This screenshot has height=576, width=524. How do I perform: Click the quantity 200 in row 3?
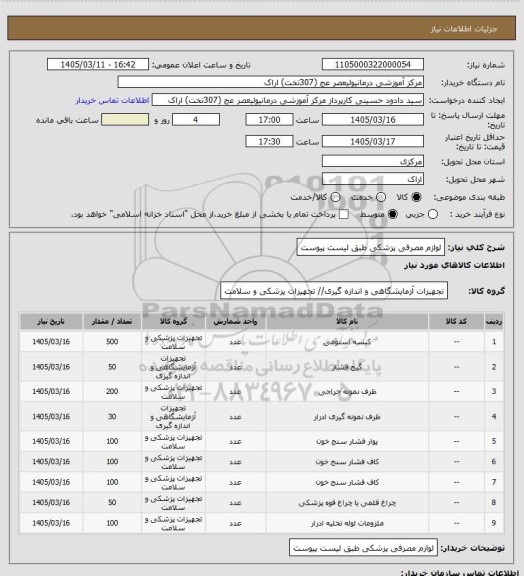(112, 392)
